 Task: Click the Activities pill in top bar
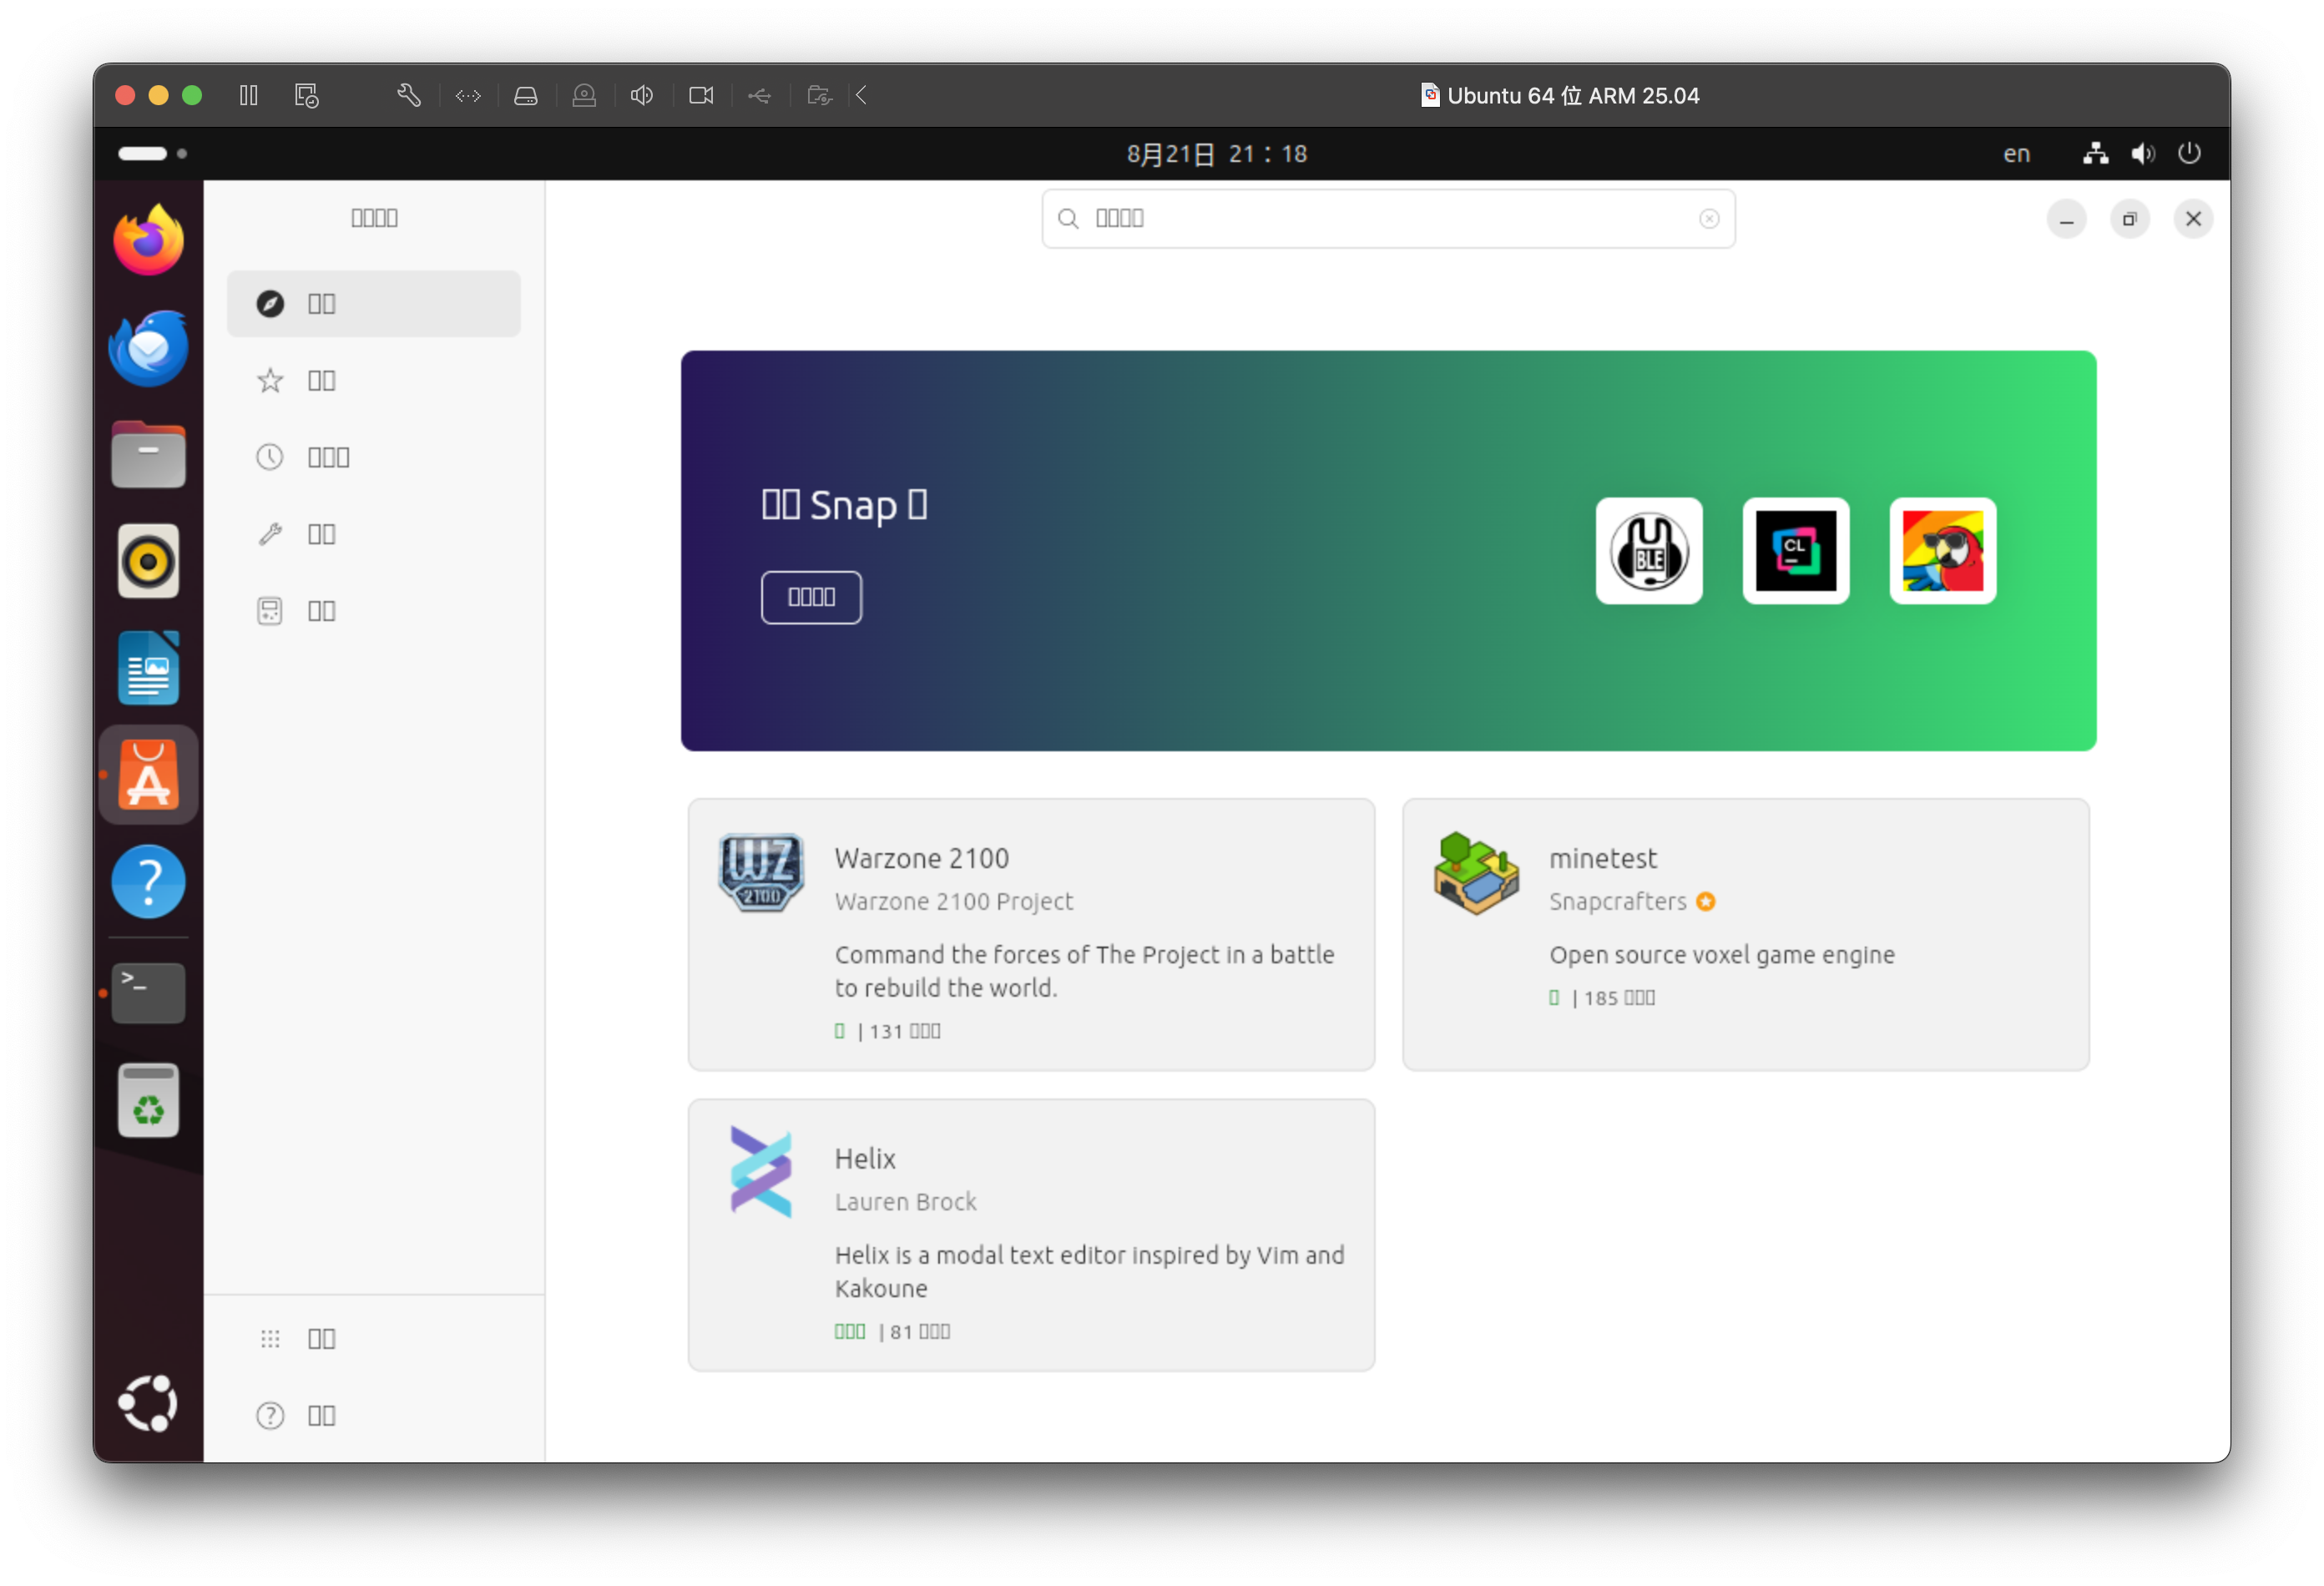(x=152, y=153)
